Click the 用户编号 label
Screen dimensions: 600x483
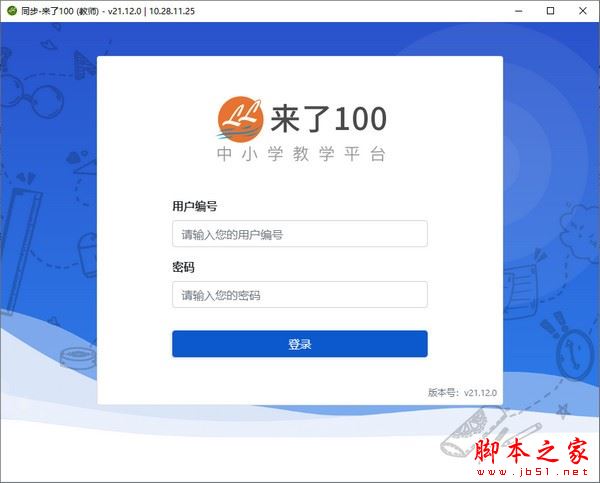195,206
